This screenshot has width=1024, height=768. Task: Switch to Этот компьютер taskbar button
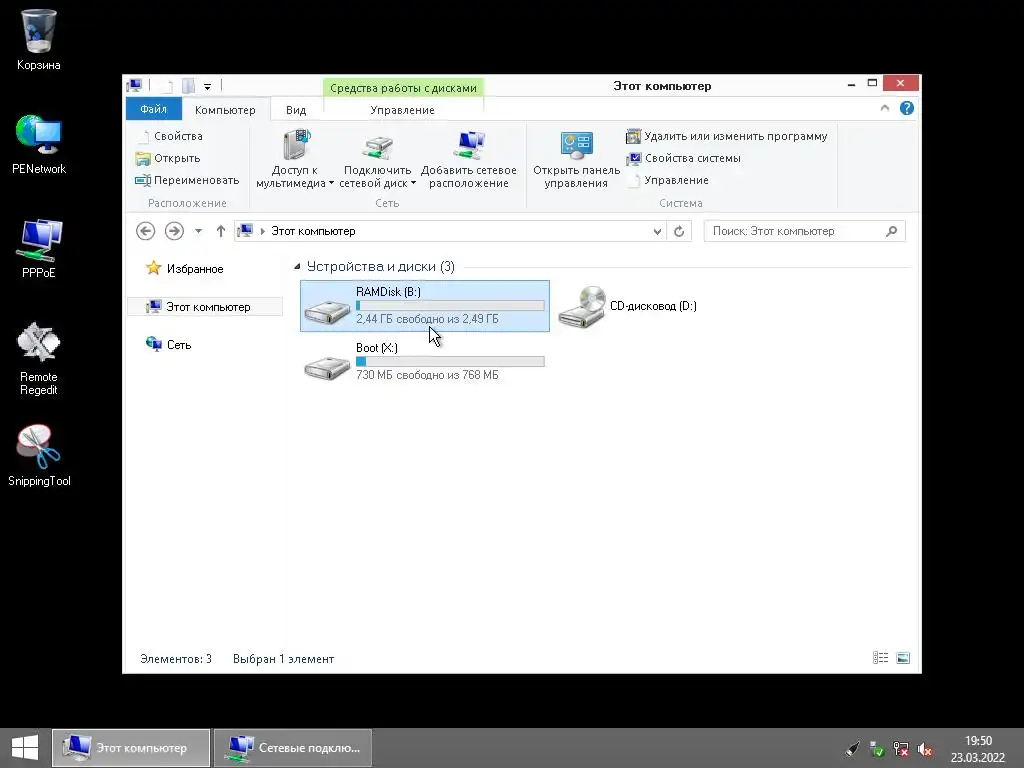(131, 748)
